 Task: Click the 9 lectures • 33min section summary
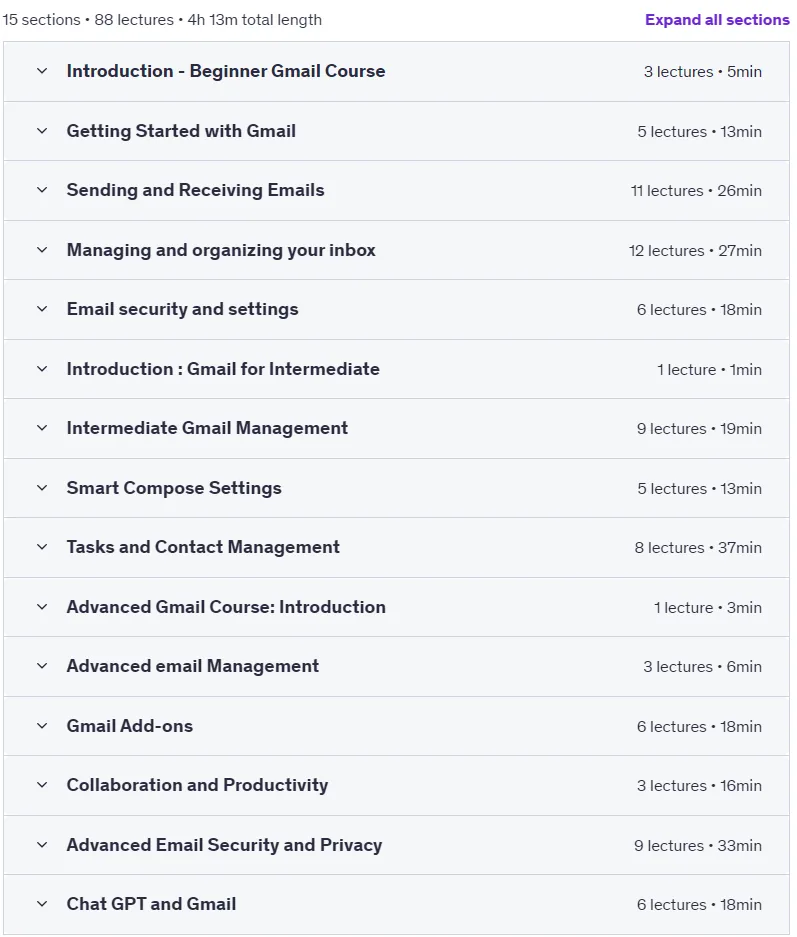698,846
